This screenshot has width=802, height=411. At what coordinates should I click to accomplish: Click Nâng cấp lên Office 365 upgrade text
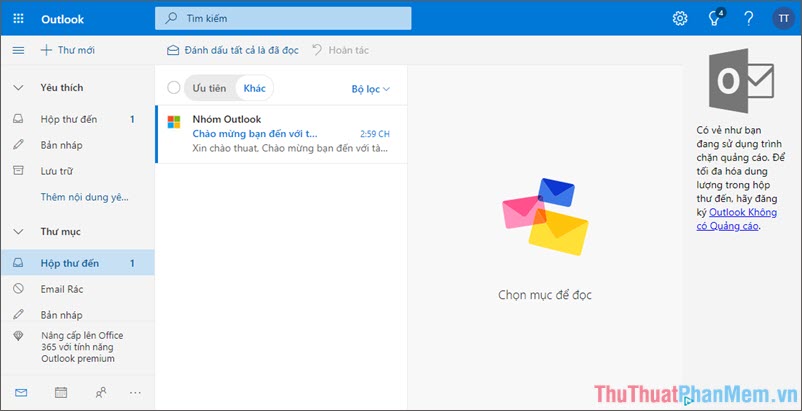coord(82,347)
